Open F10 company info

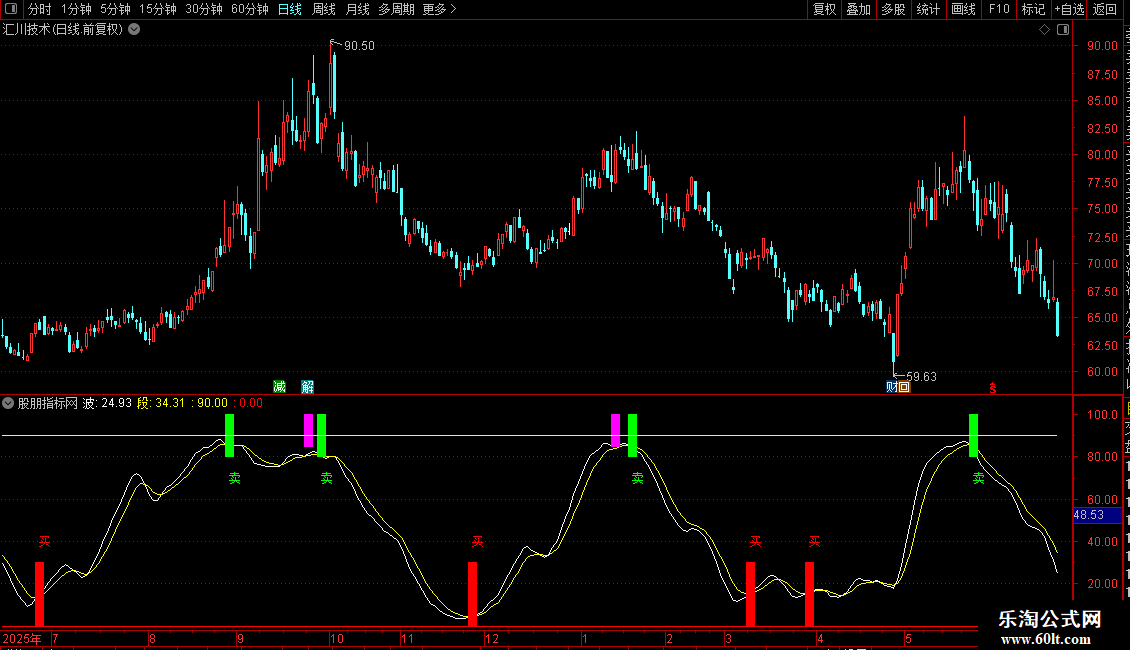[999, 9]
